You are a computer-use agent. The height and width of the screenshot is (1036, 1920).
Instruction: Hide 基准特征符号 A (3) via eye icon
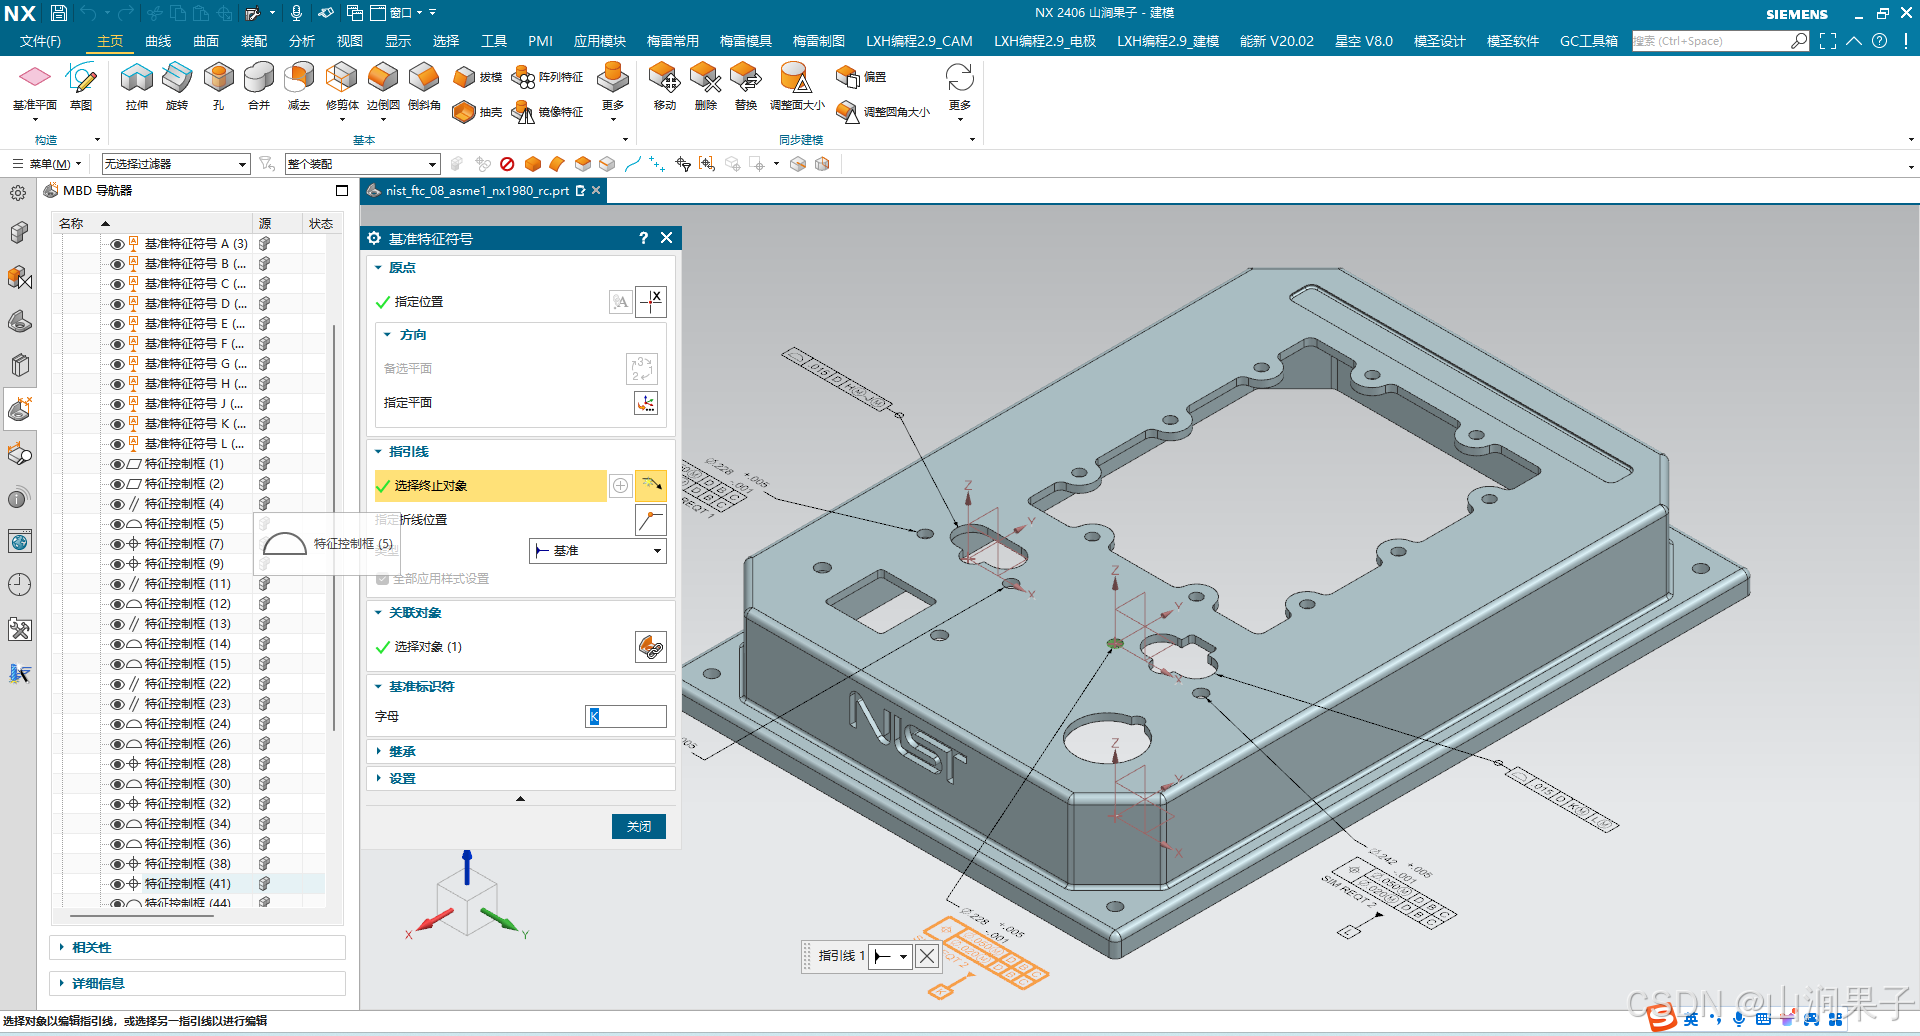point(117,244)
